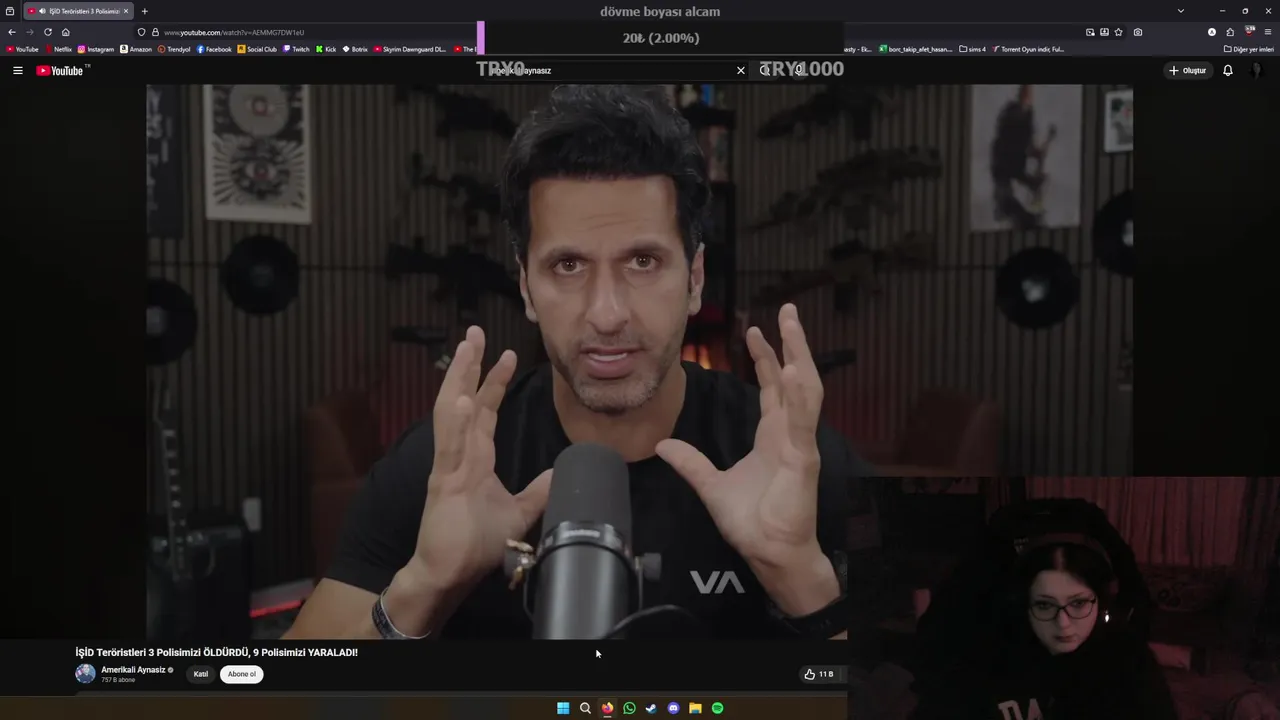Image resolution: width=1280 pixels, height=720 pixels.
Task: Open the channel avatar thumbnail
Action: pyautogui.click(x=85, y=674)
